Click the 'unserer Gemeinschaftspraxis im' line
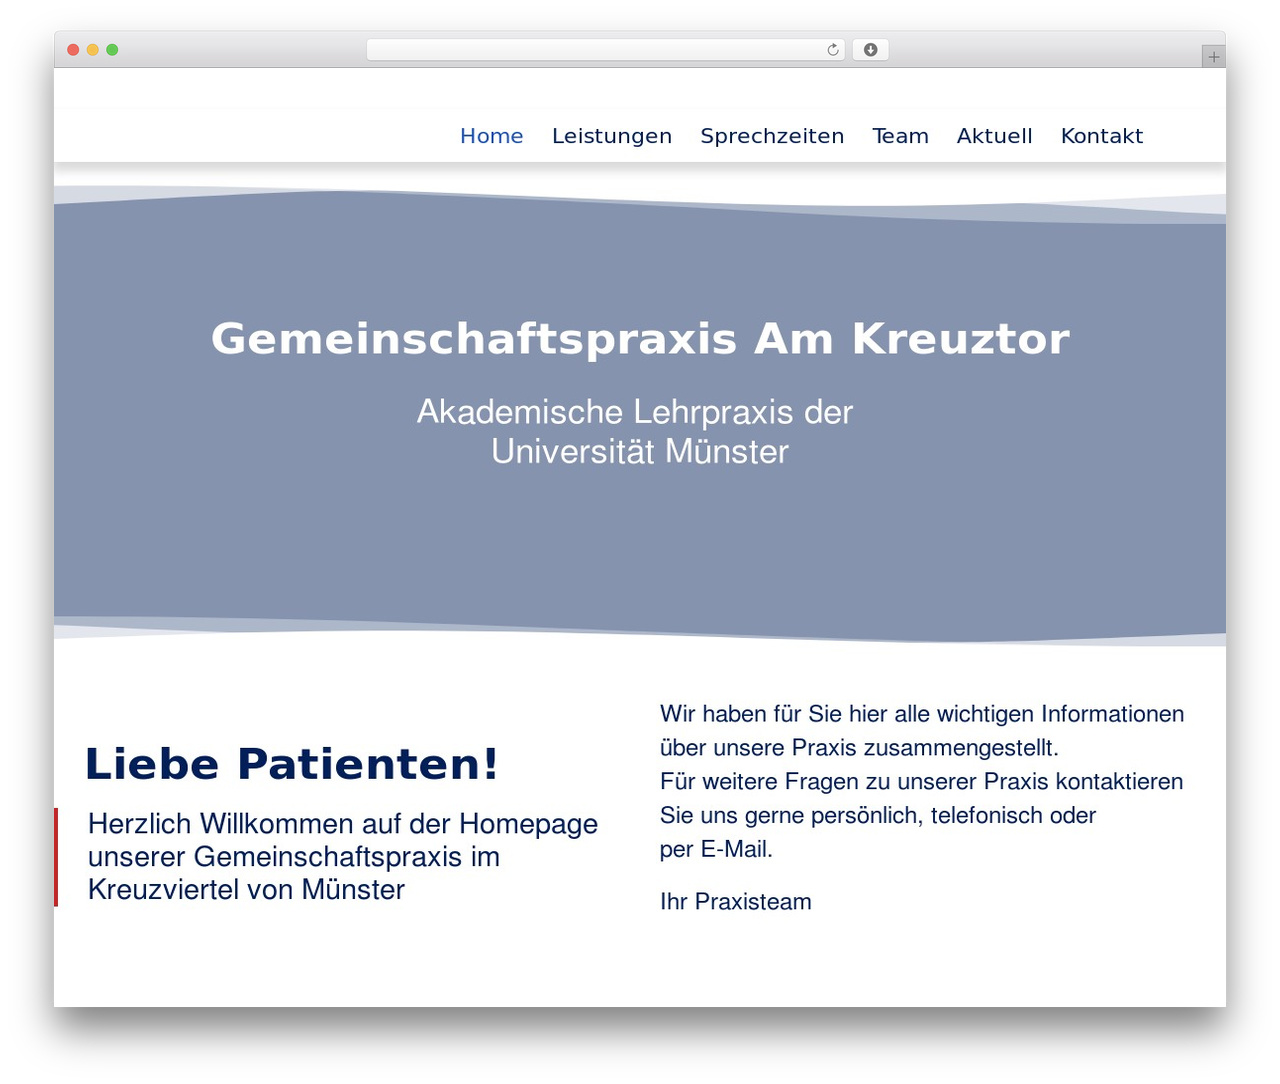The width and height of the screenshot is (1280, 1084). pos(294,857)
